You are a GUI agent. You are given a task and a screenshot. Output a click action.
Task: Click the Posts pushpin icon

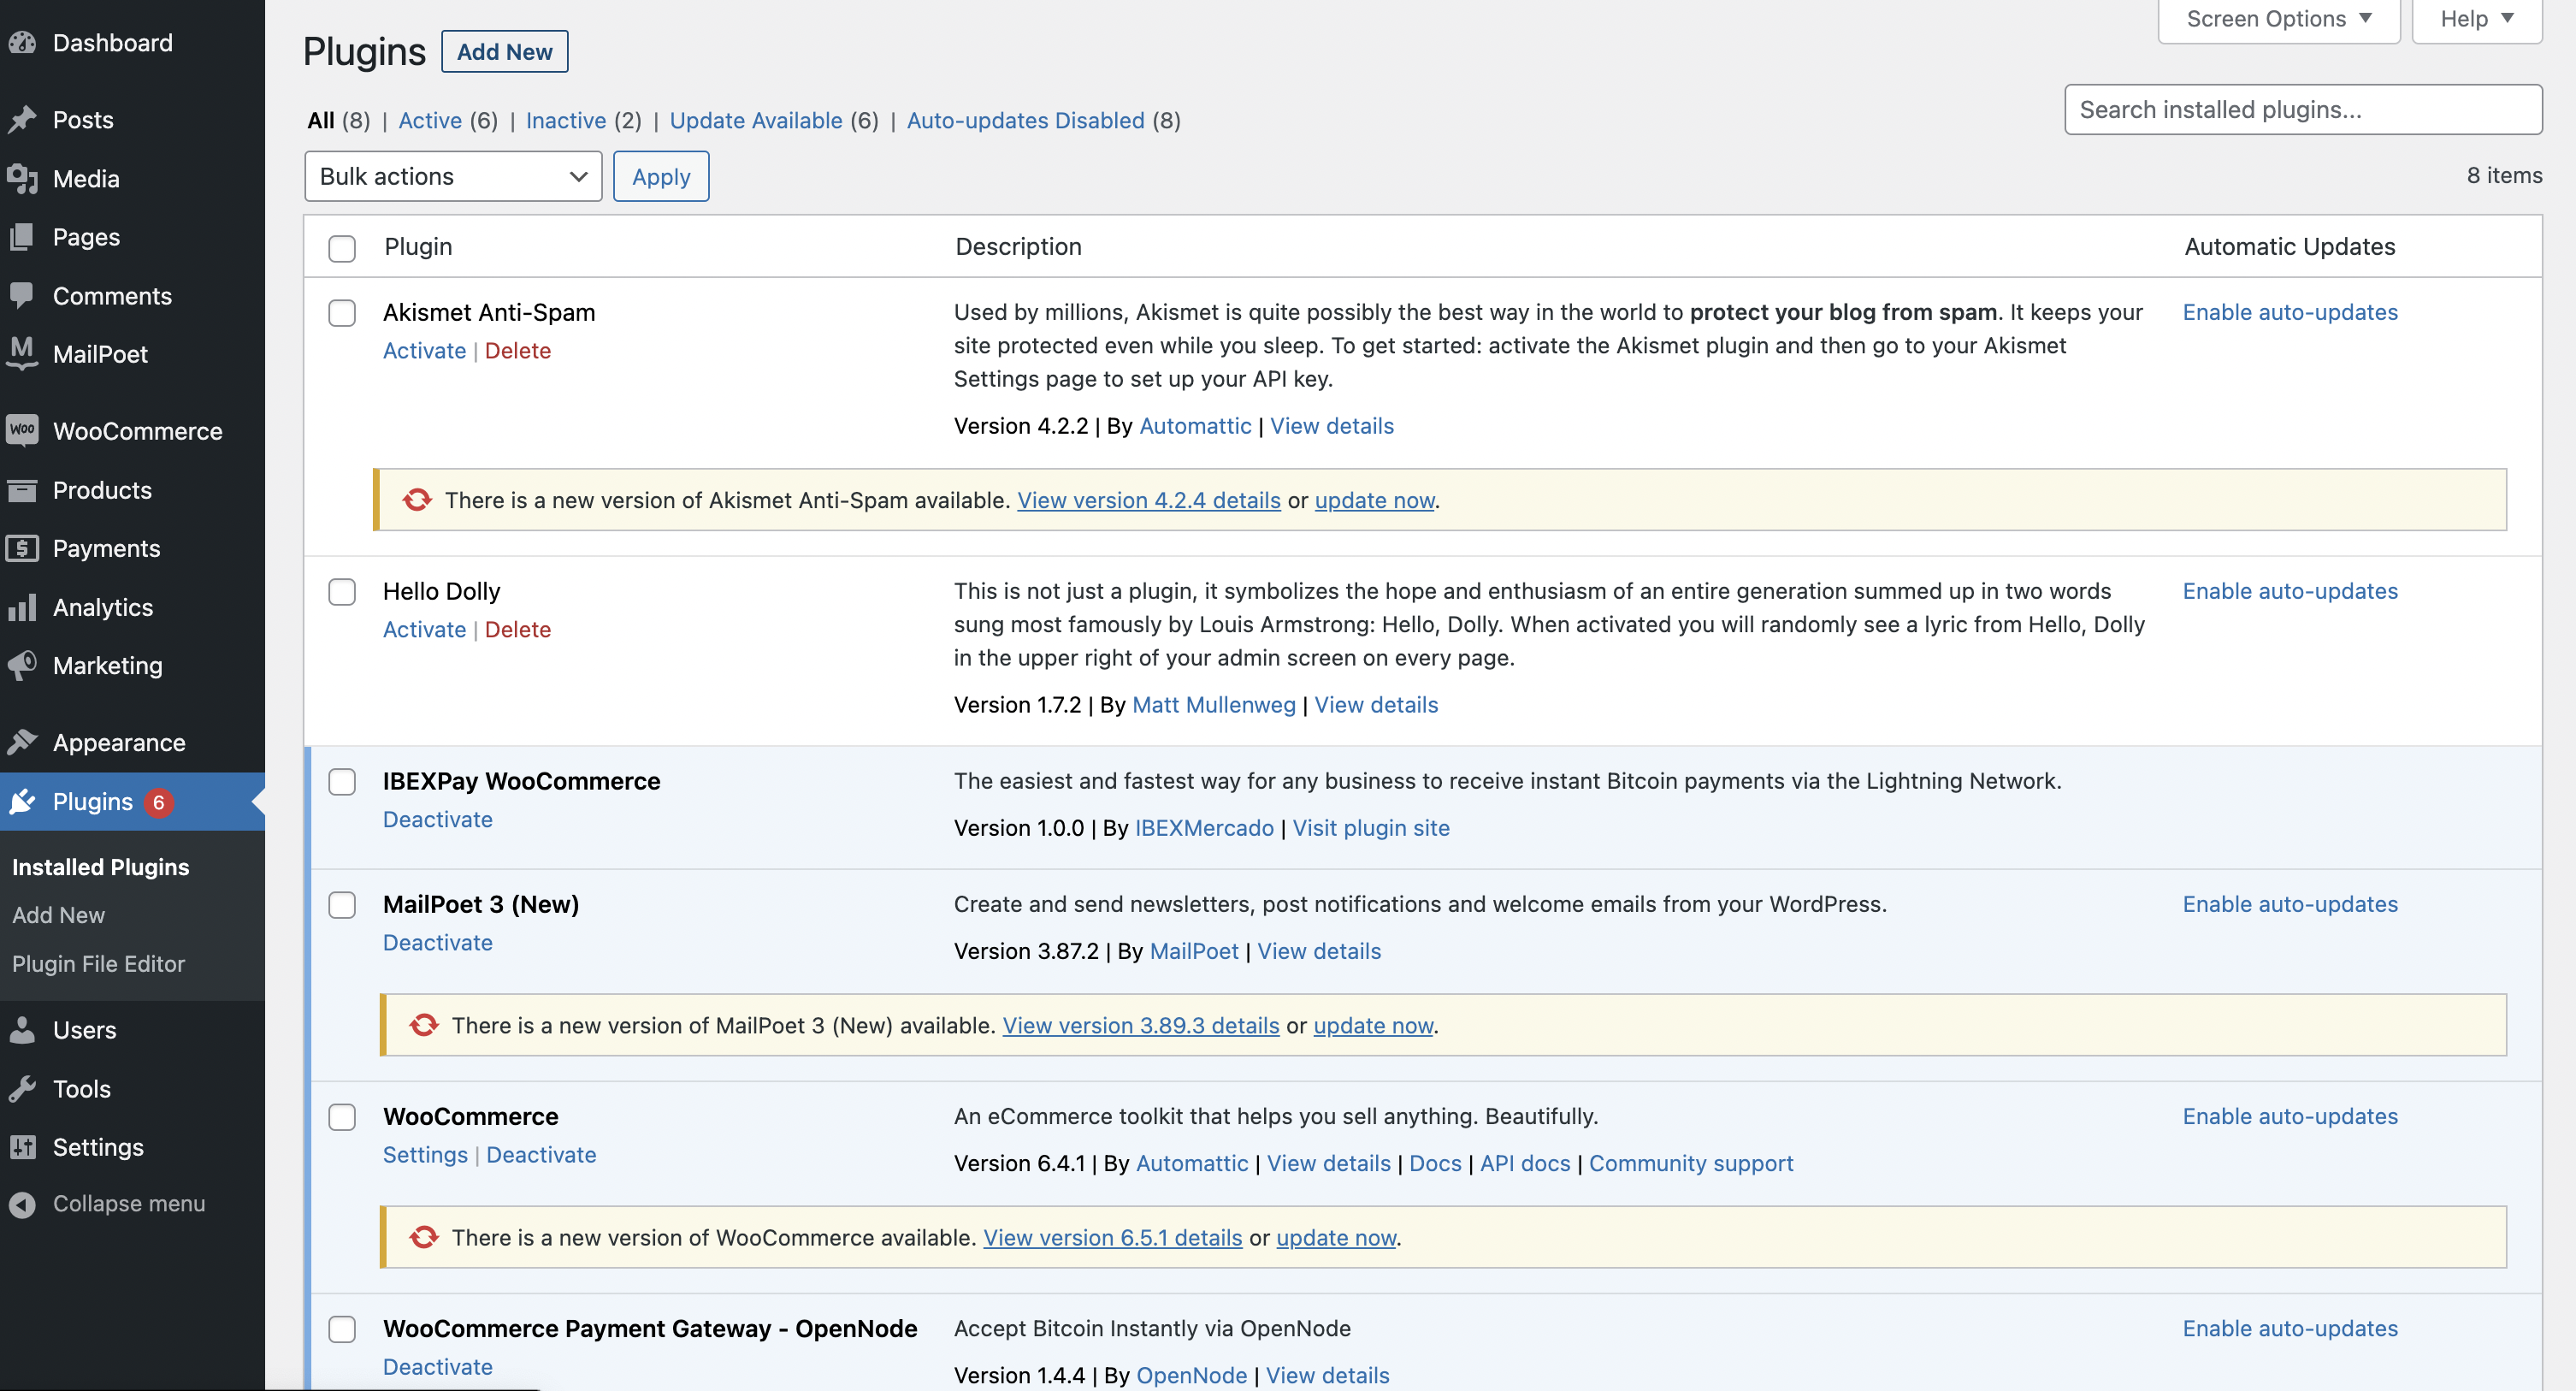click(x=22, y=120)
